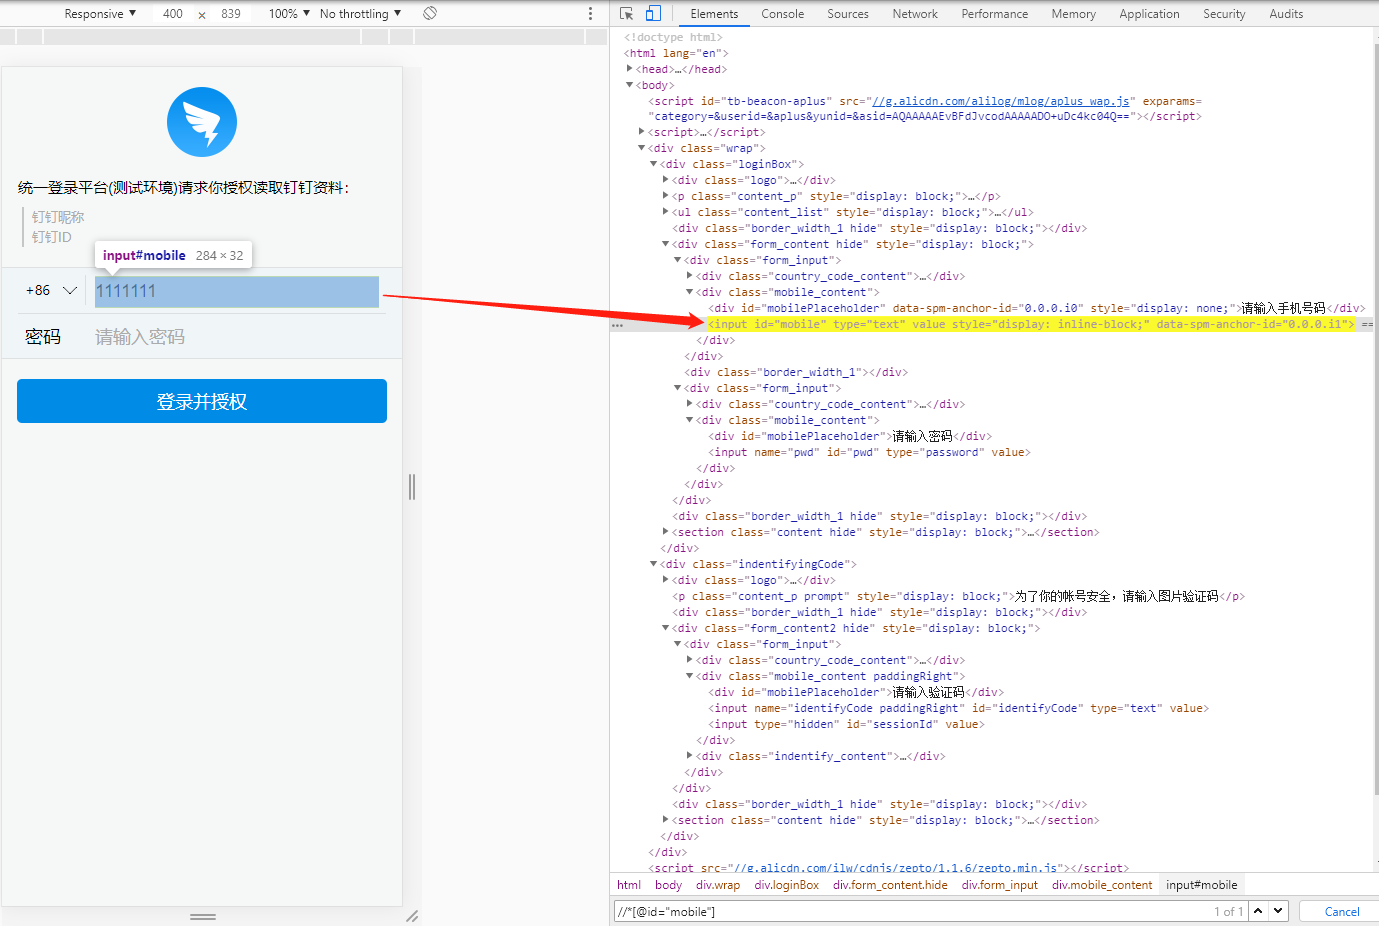Open the +86 country code selector
Viewport: 1379px width, 926px height.
51,290
